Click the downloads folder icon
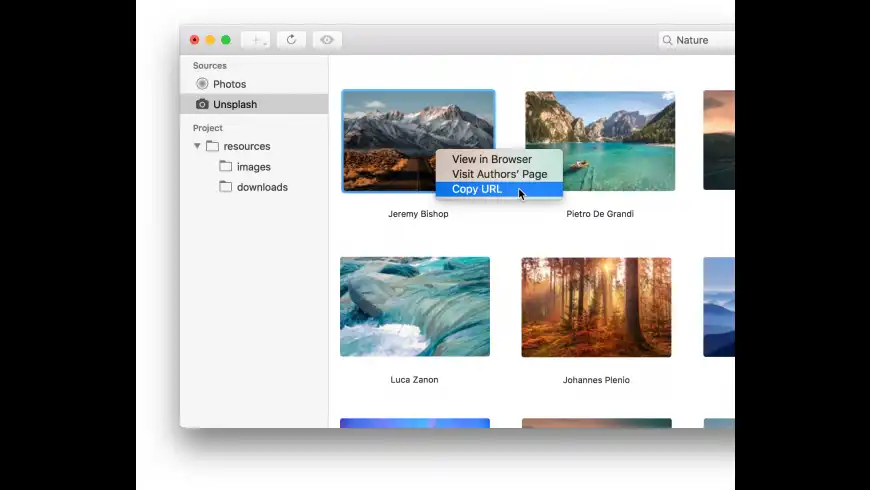Viewport: 870px width, 490px height. [225, 187]
